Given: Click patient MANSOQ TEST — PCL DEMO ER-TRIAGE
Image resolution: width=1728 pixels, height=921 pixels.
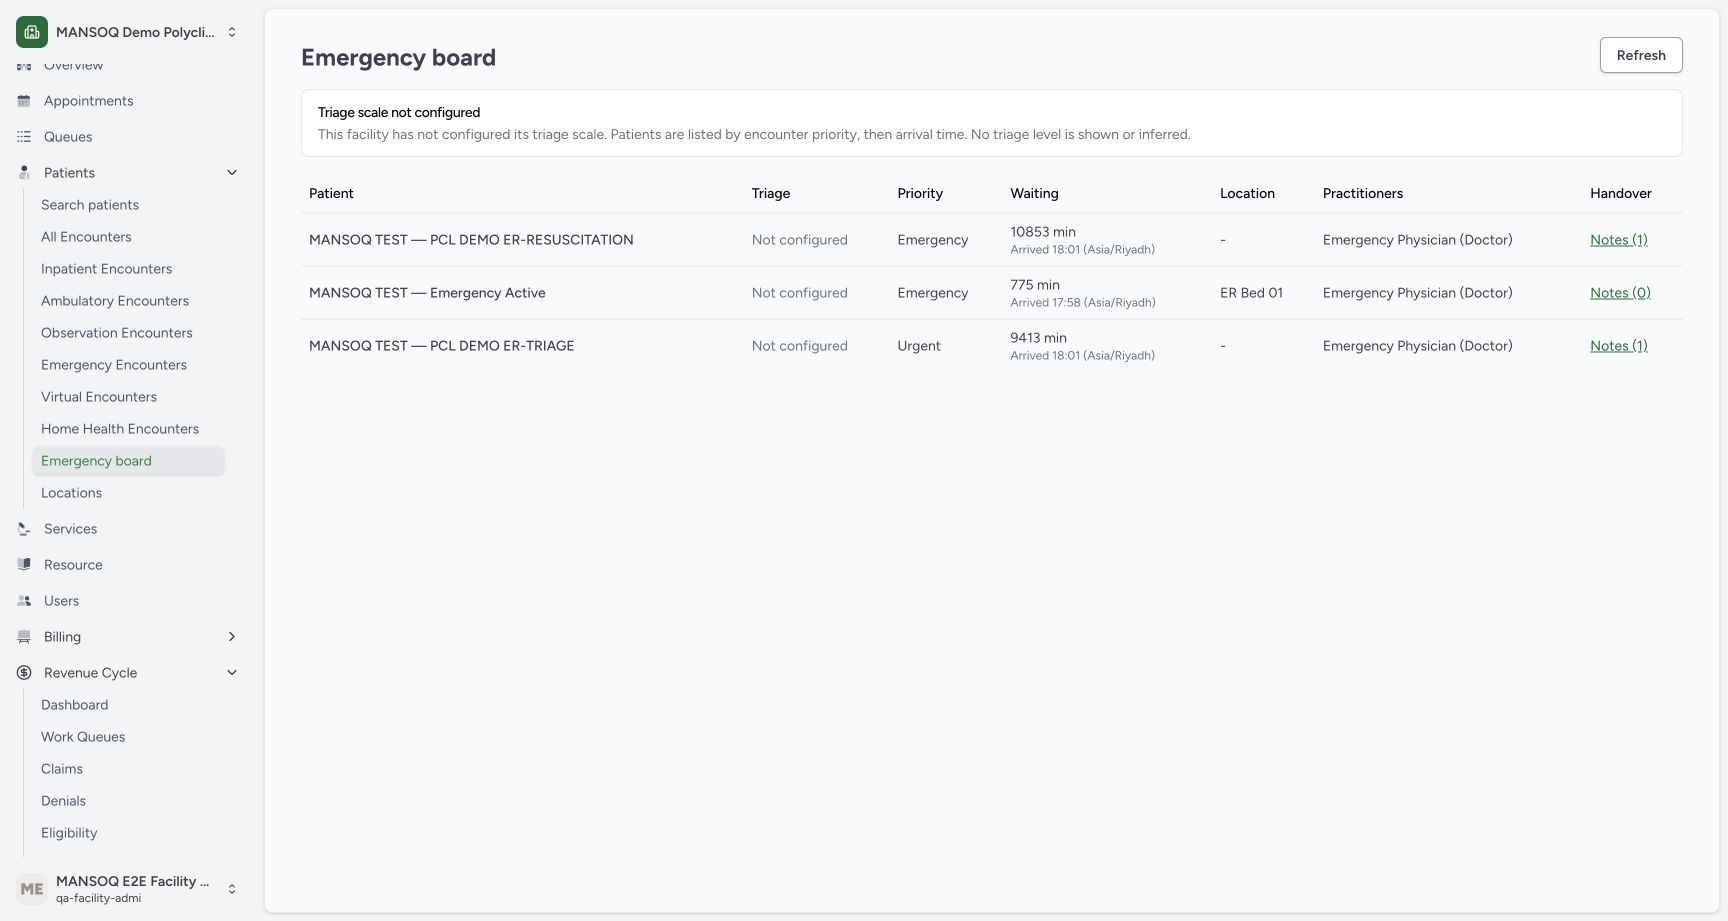Looking at the screenshot, I should pyautogui.click(x=441, y=346).
